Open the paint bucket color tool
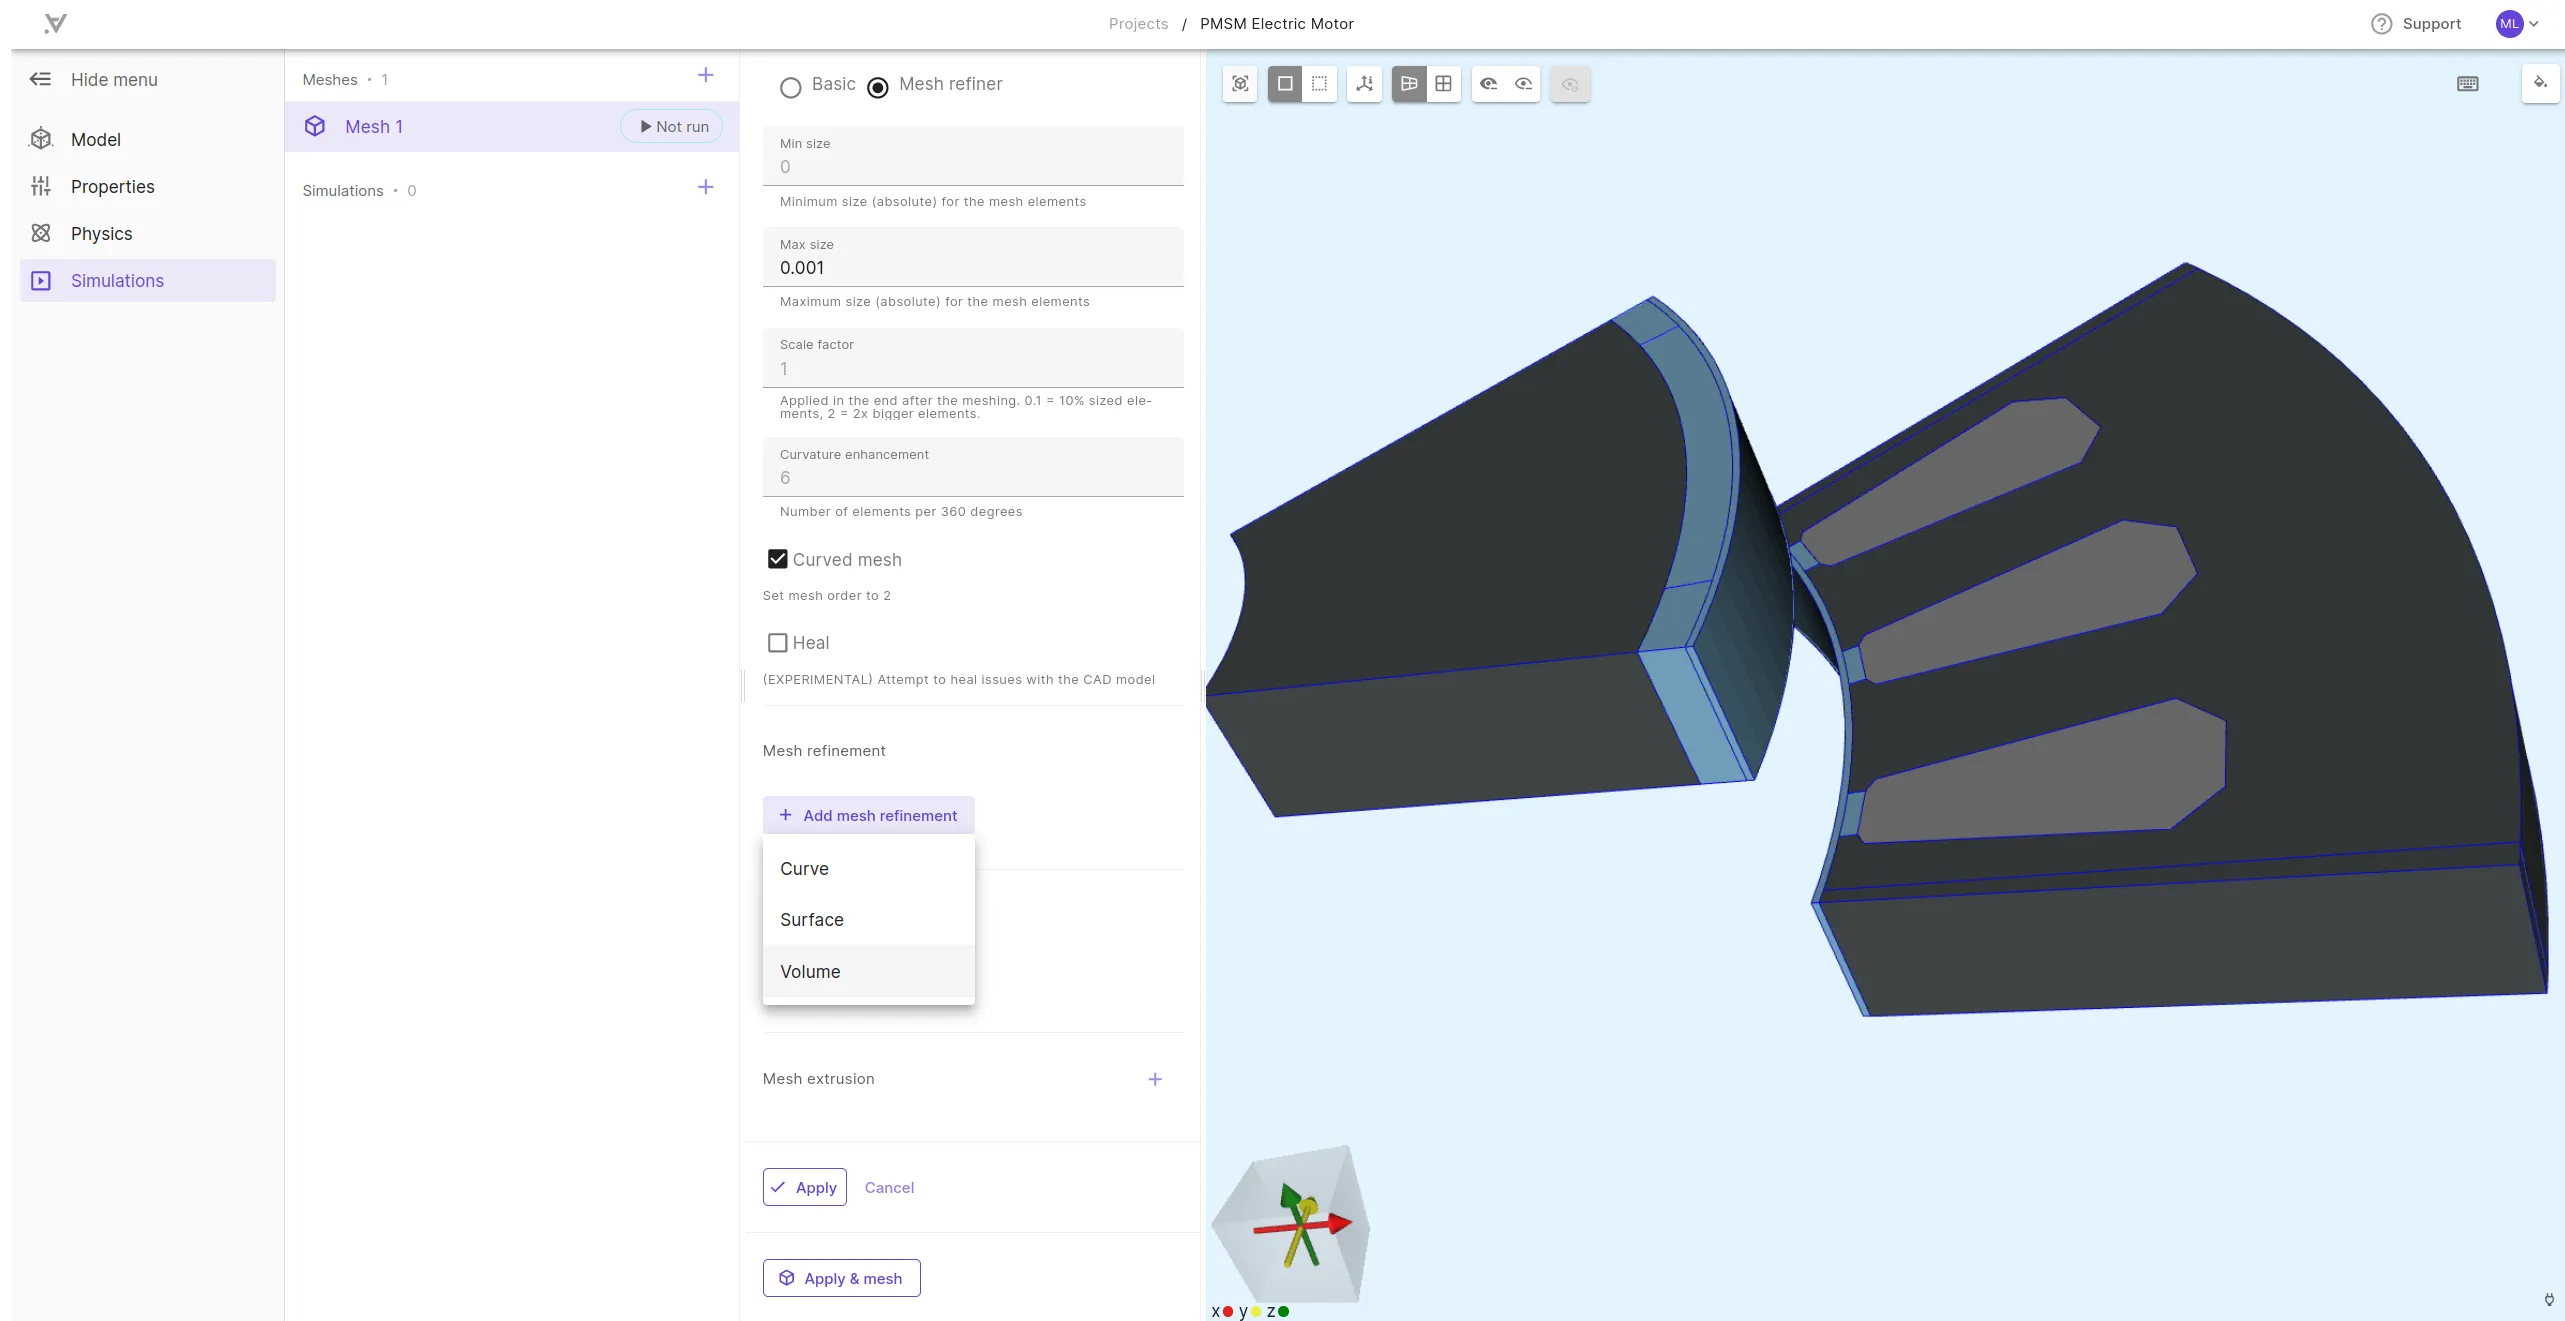 pos(2540,83)
